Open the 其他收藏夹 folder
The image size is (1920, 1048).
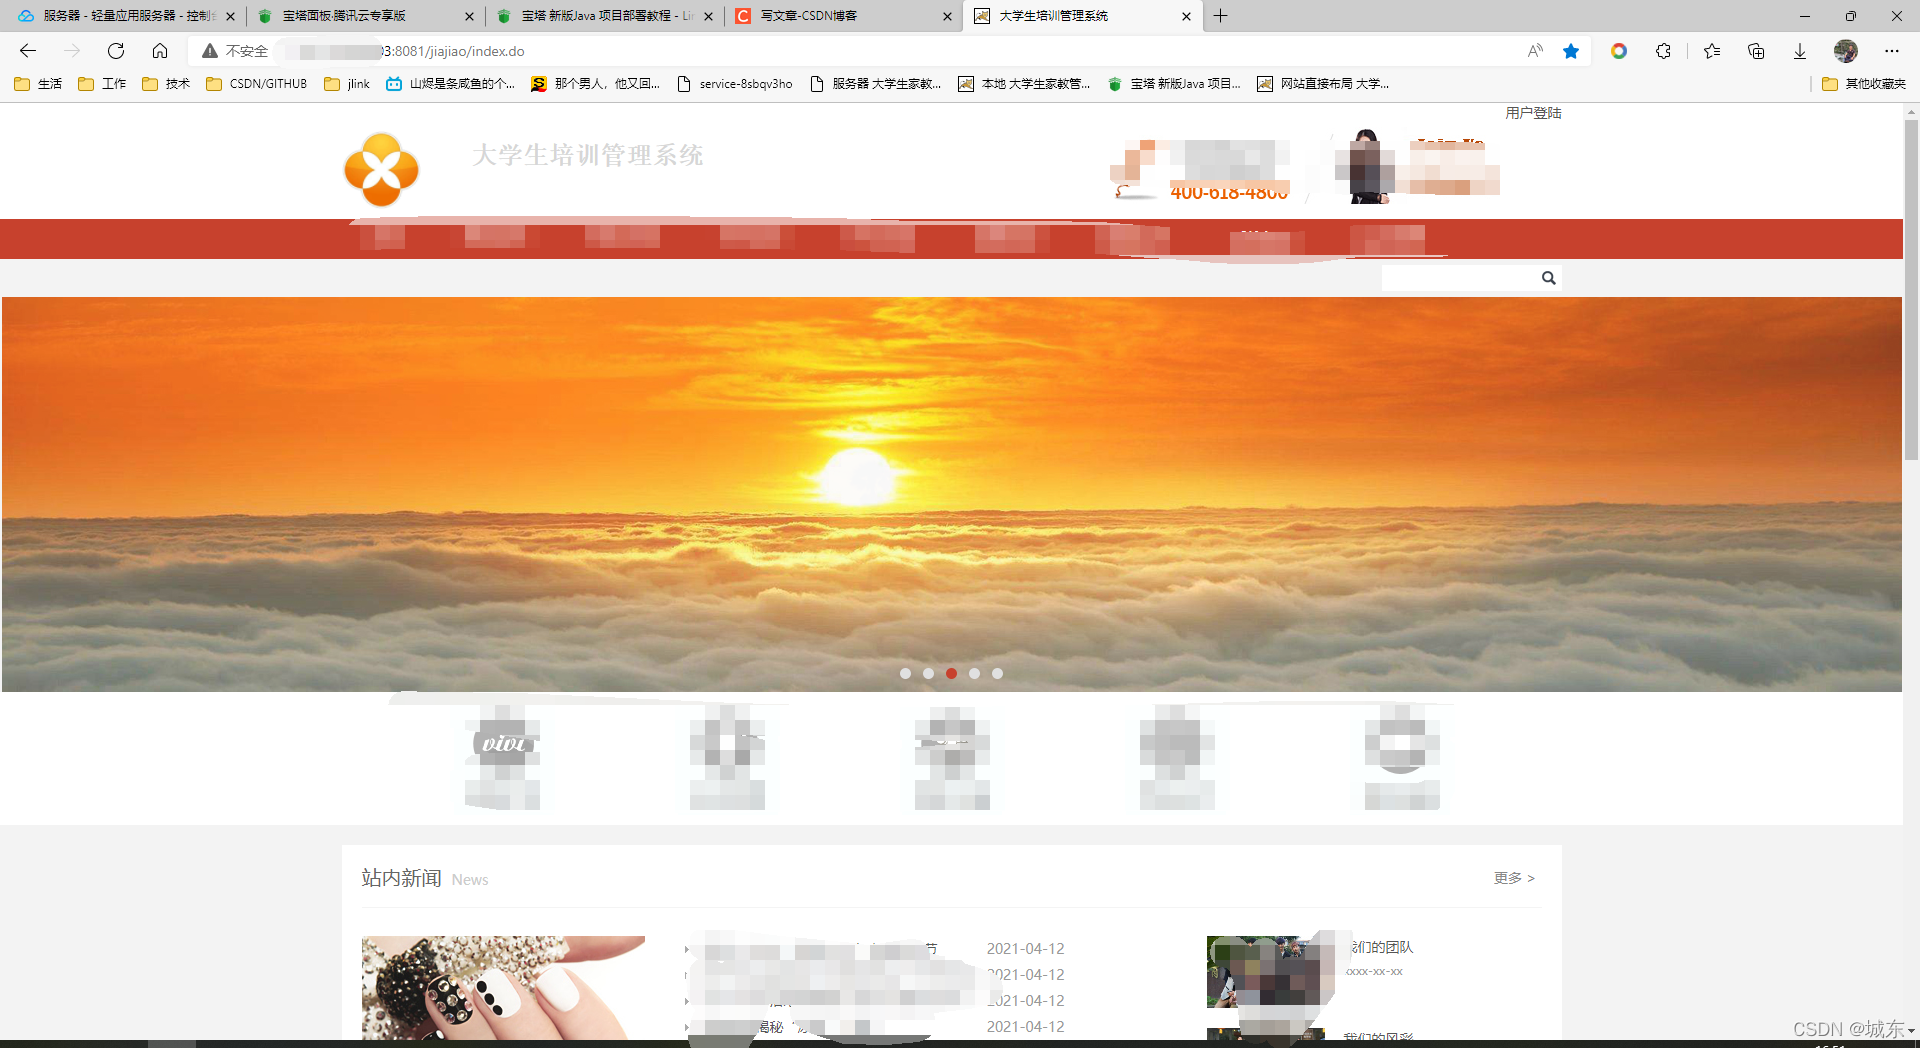point(1864,84)
